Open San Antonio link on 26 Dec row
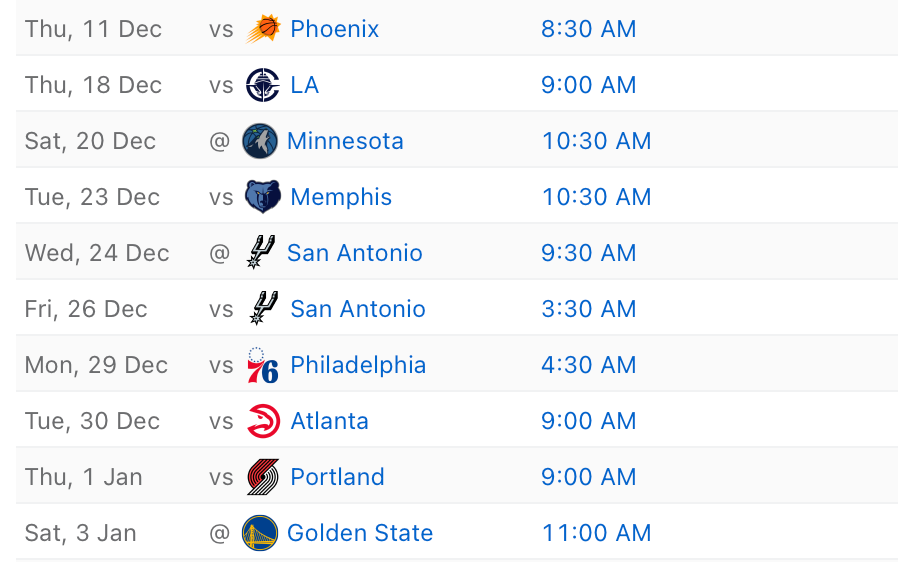The image size is (898, 562). tap(358, 309)
